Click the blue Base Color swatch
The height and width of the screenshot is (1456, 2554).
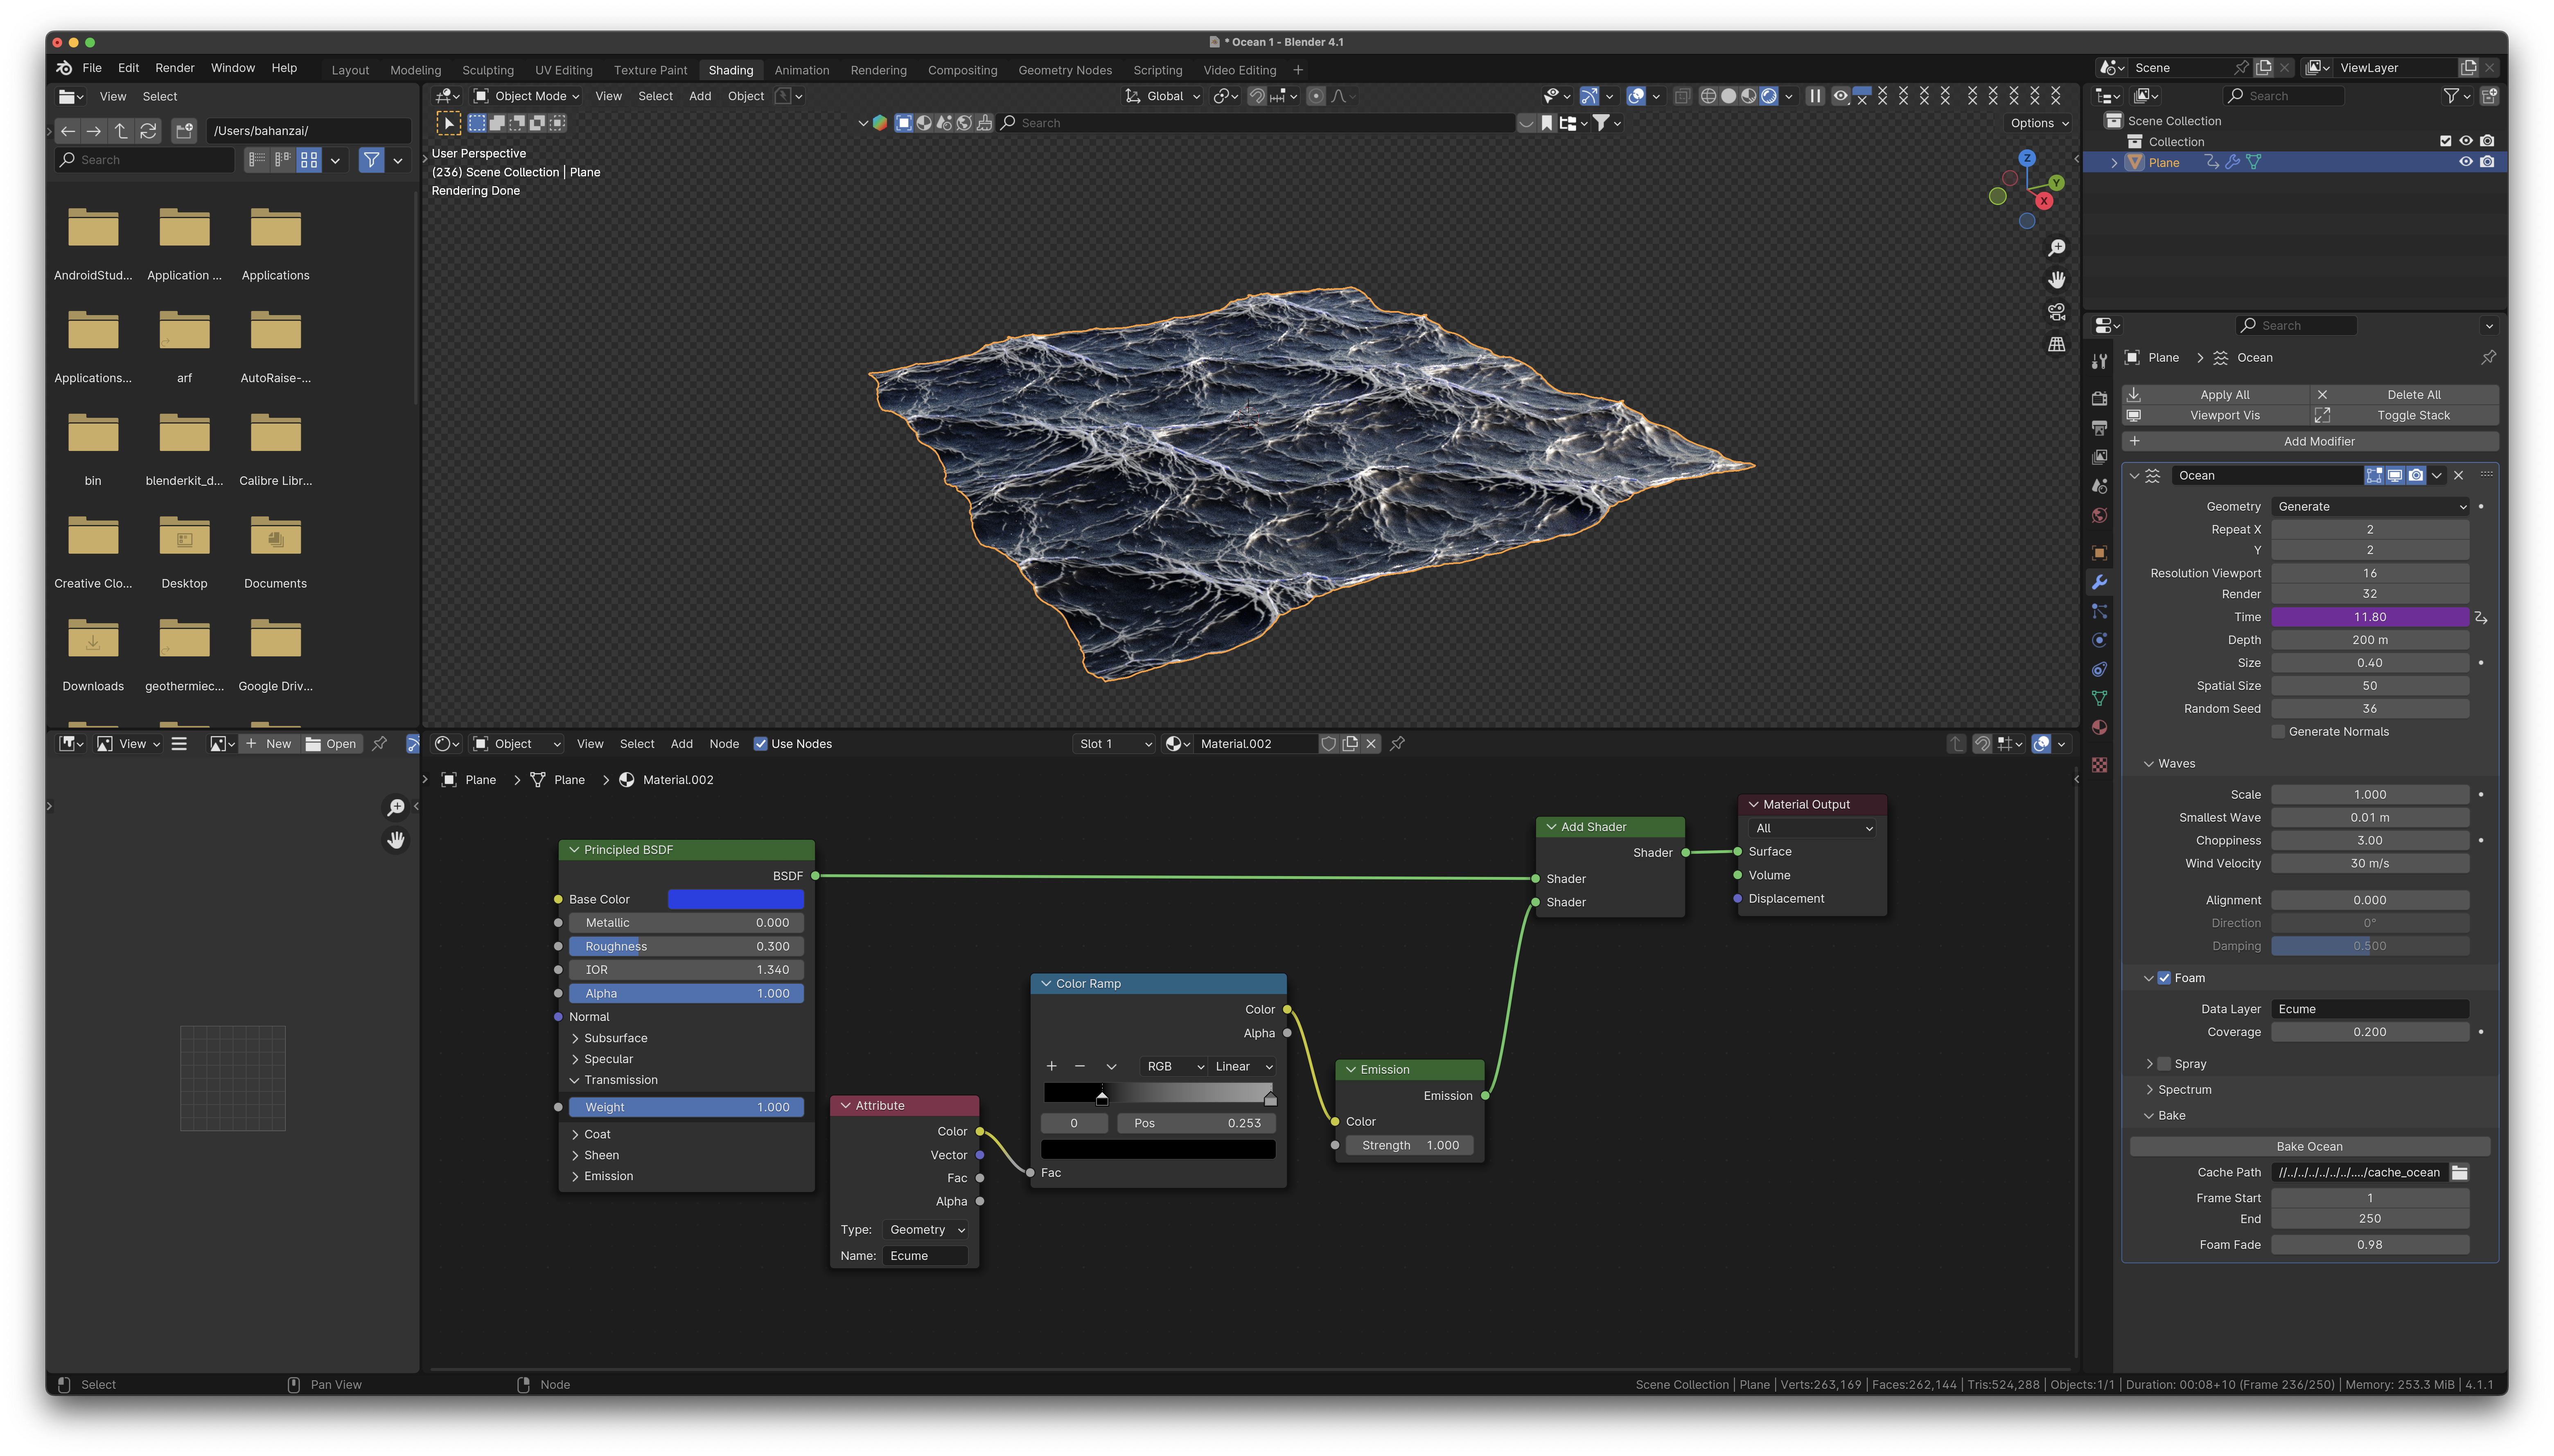click(735, 900)
